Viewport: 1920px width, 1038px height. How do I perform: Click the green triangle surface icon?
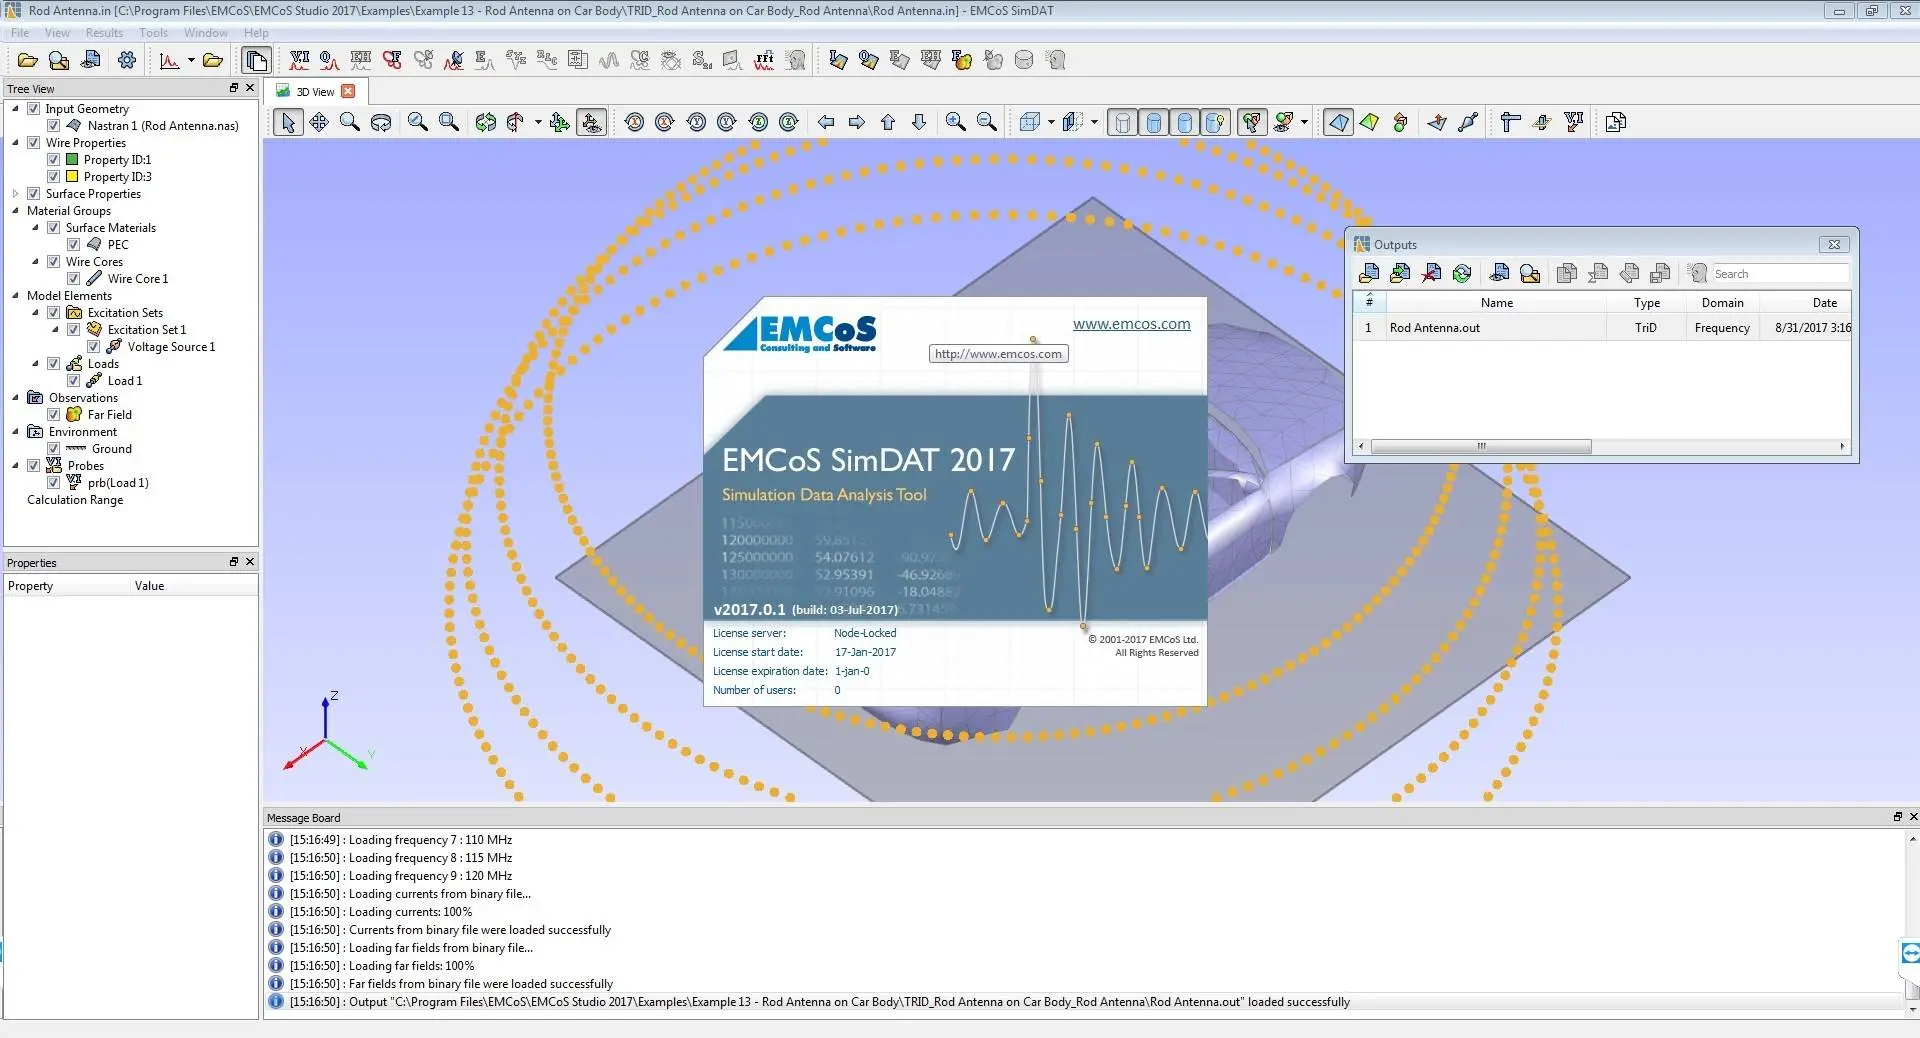click(1369, 122)
